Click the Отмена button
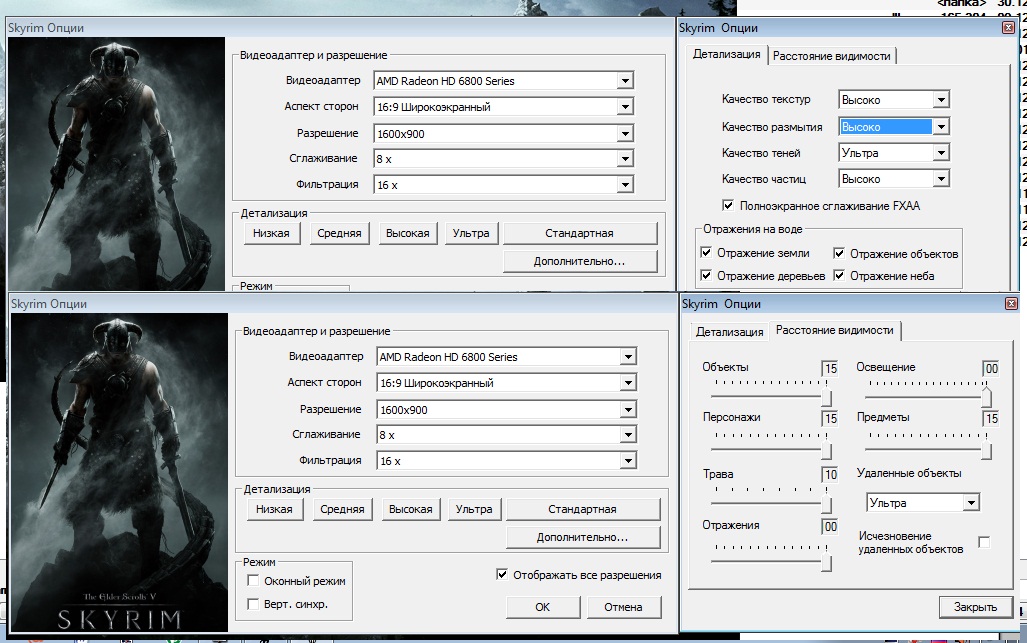The width and height of the screenshot is (1027, 643). coord(623,607)
